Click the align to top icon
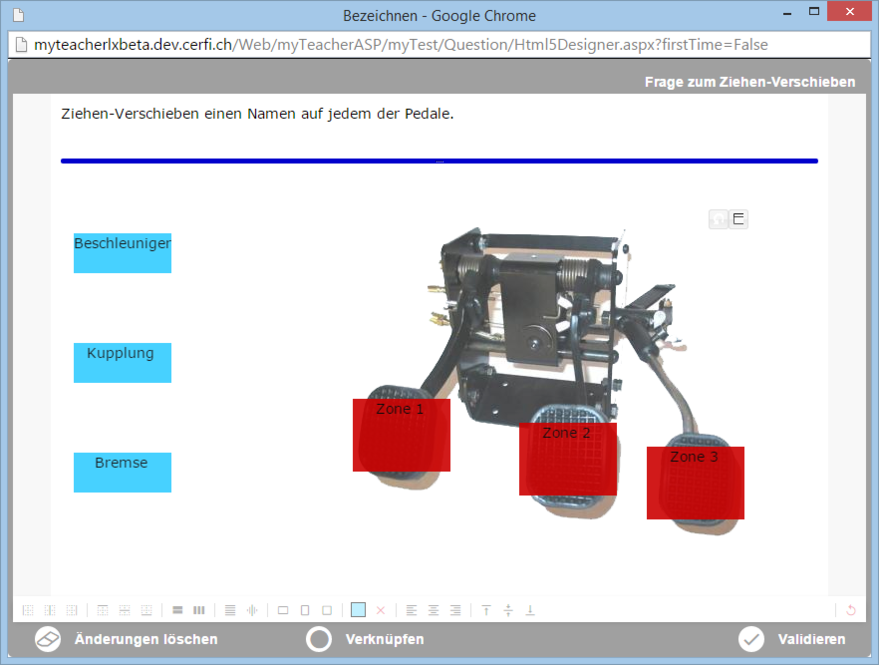The height and width of the screenshot is (665, 879). click(487, 610)
